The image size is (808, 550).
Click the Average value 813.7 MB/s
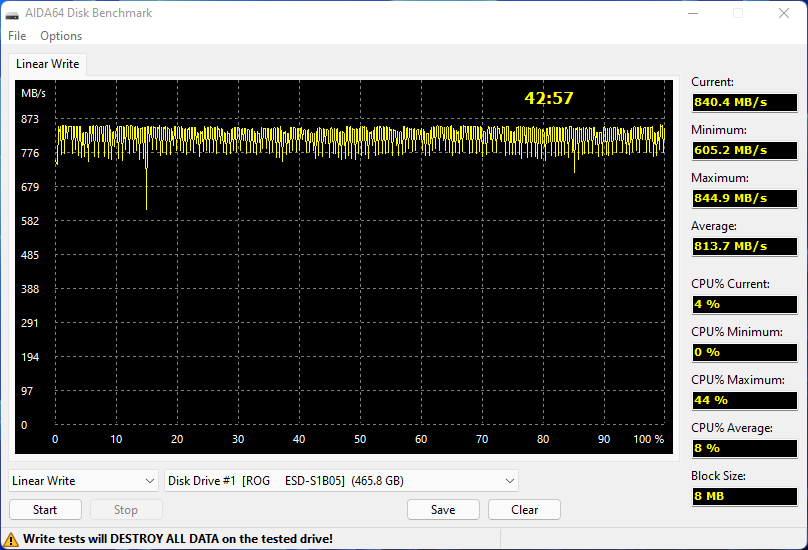(745, 246)
